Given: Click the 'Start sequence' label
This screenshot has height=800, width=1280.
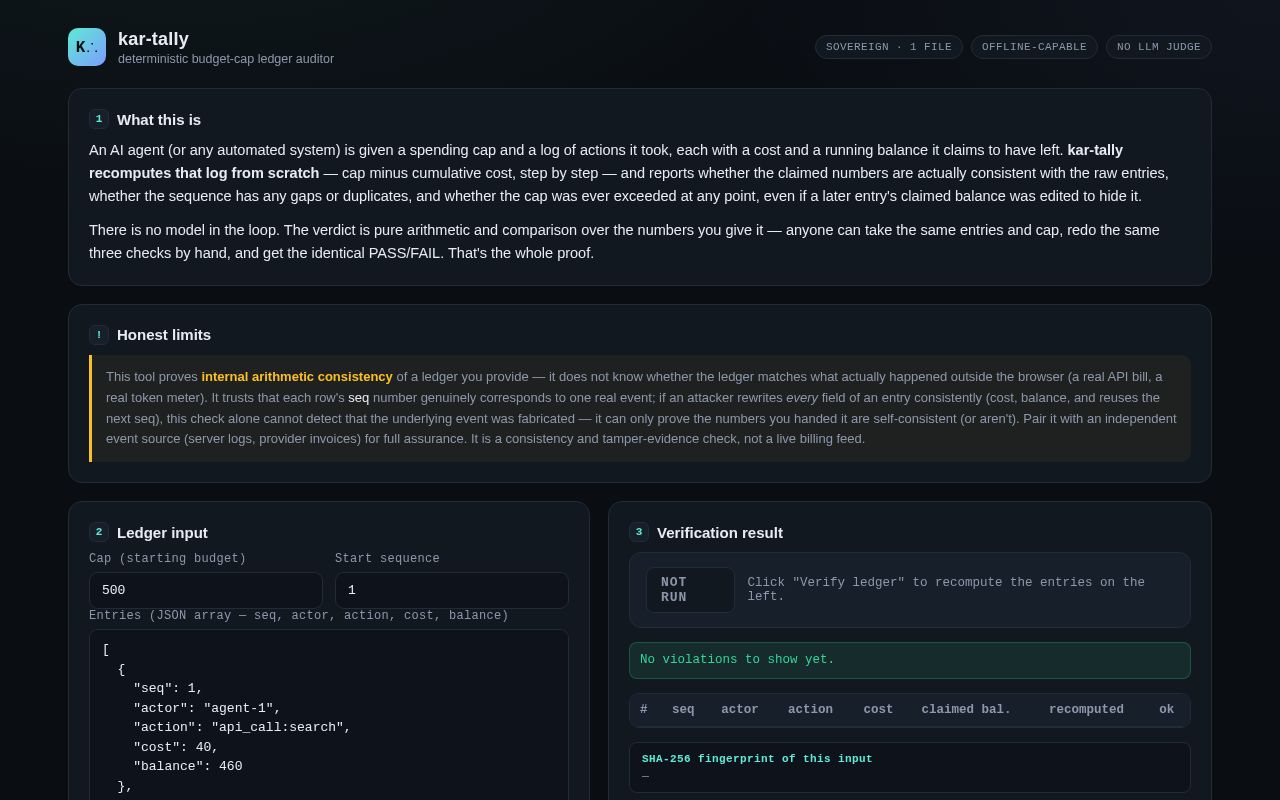Looking at the screenshot, I should point(387,559).
